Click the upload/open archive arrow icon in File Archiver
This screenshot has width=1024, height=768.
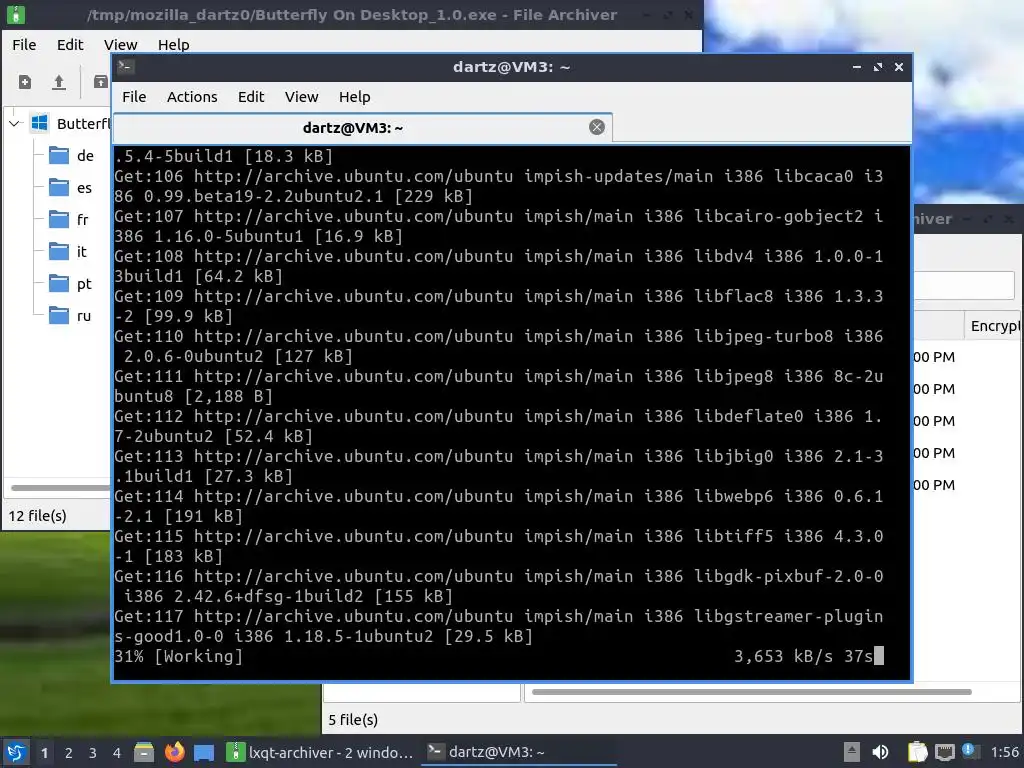point(59,82)
